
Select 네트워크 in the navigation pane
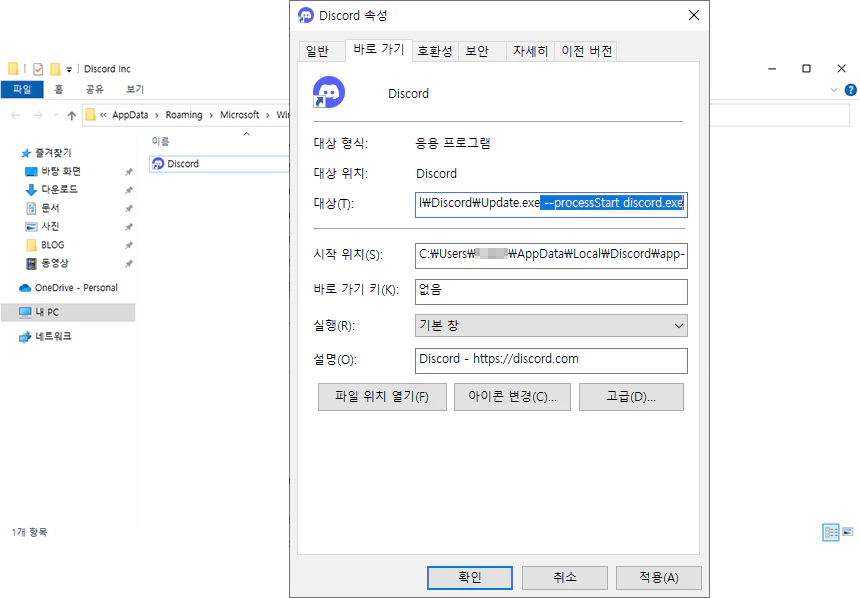coord(53,336)
